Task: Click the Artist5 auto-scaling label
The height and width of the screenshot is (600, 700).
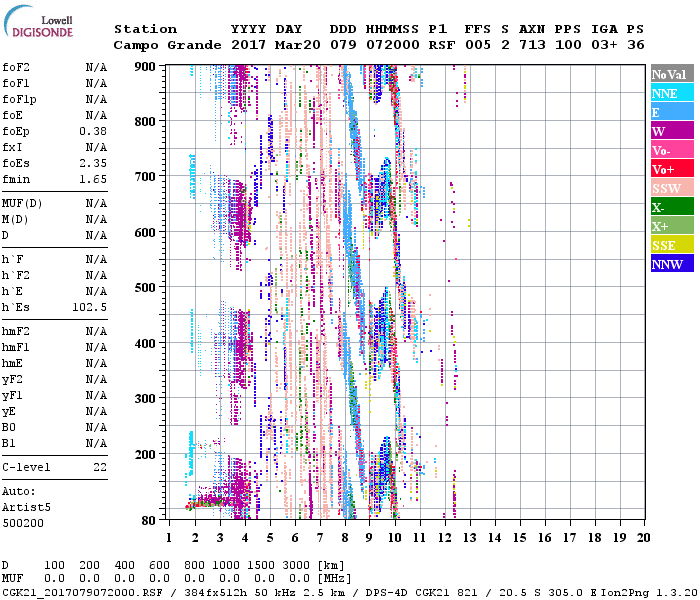Action: [x=26, y=508]
